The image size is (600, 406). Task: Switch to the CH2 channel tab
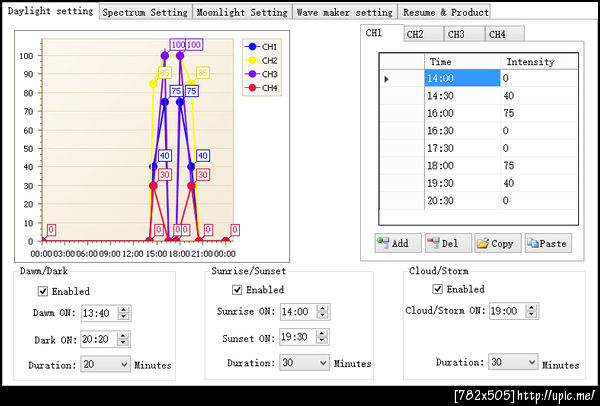(423, 34)
